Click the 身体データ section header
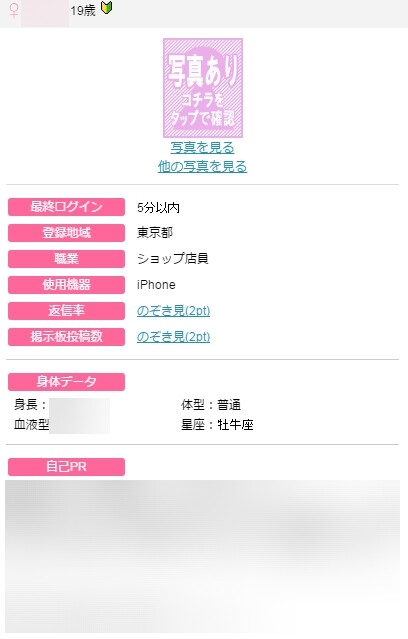 [x=66, y=382]
